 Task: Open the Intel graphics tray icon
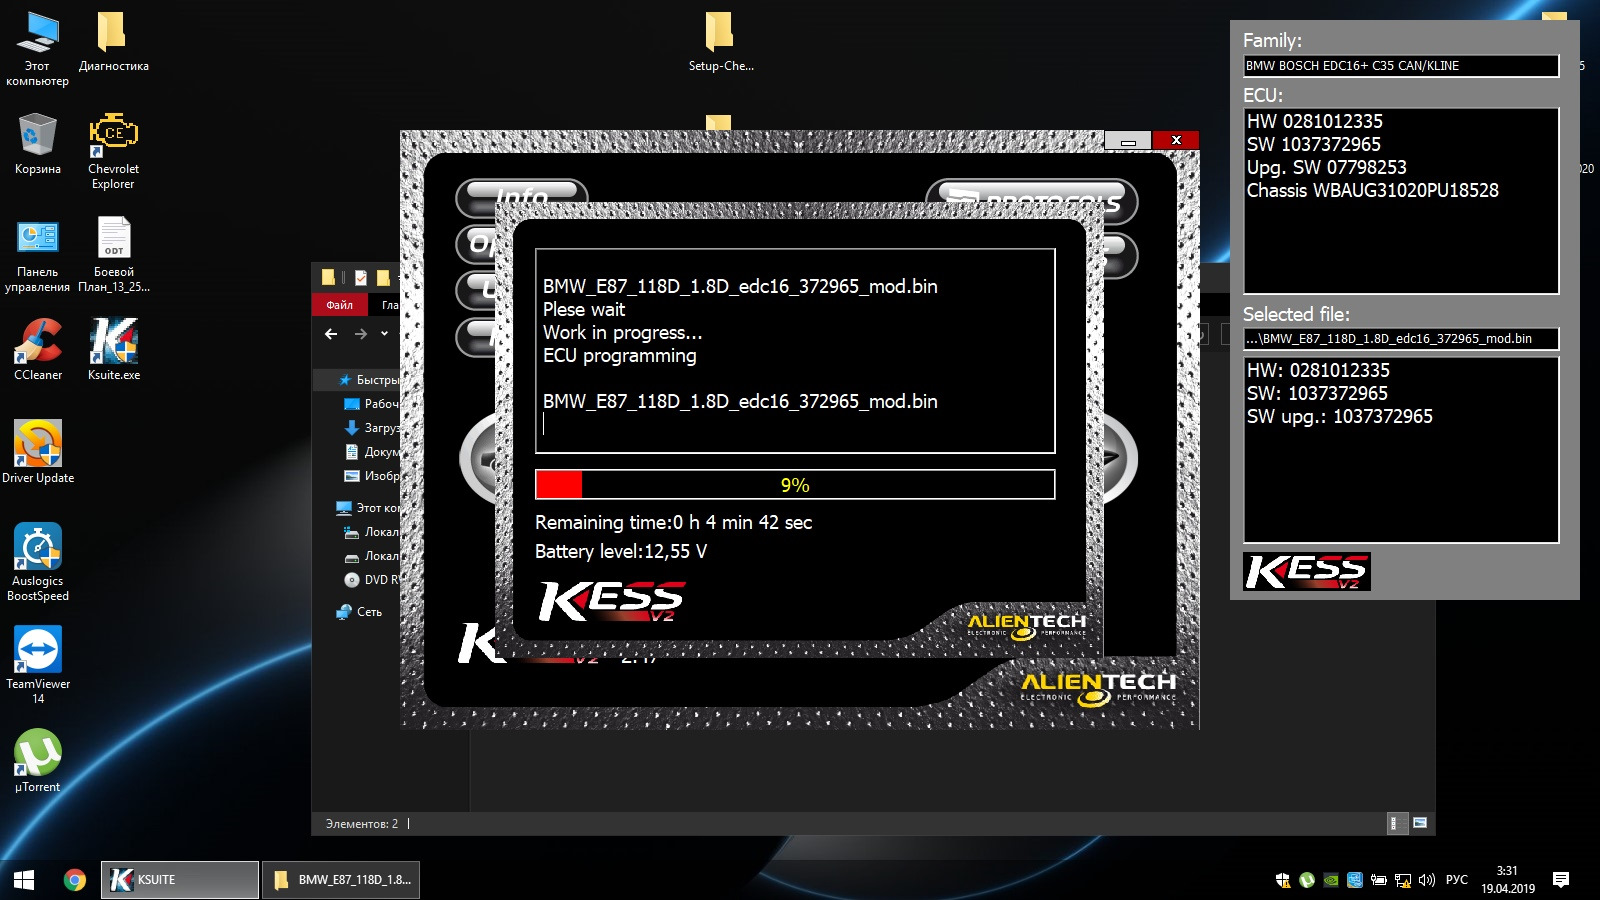(x=1355, y=880)
